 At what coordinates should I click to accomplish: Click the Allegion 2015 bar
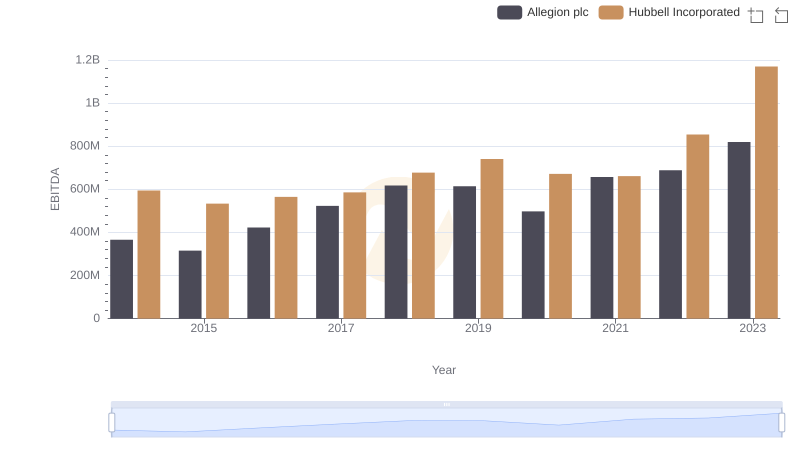pyautogui.click(x=190, y=285)
